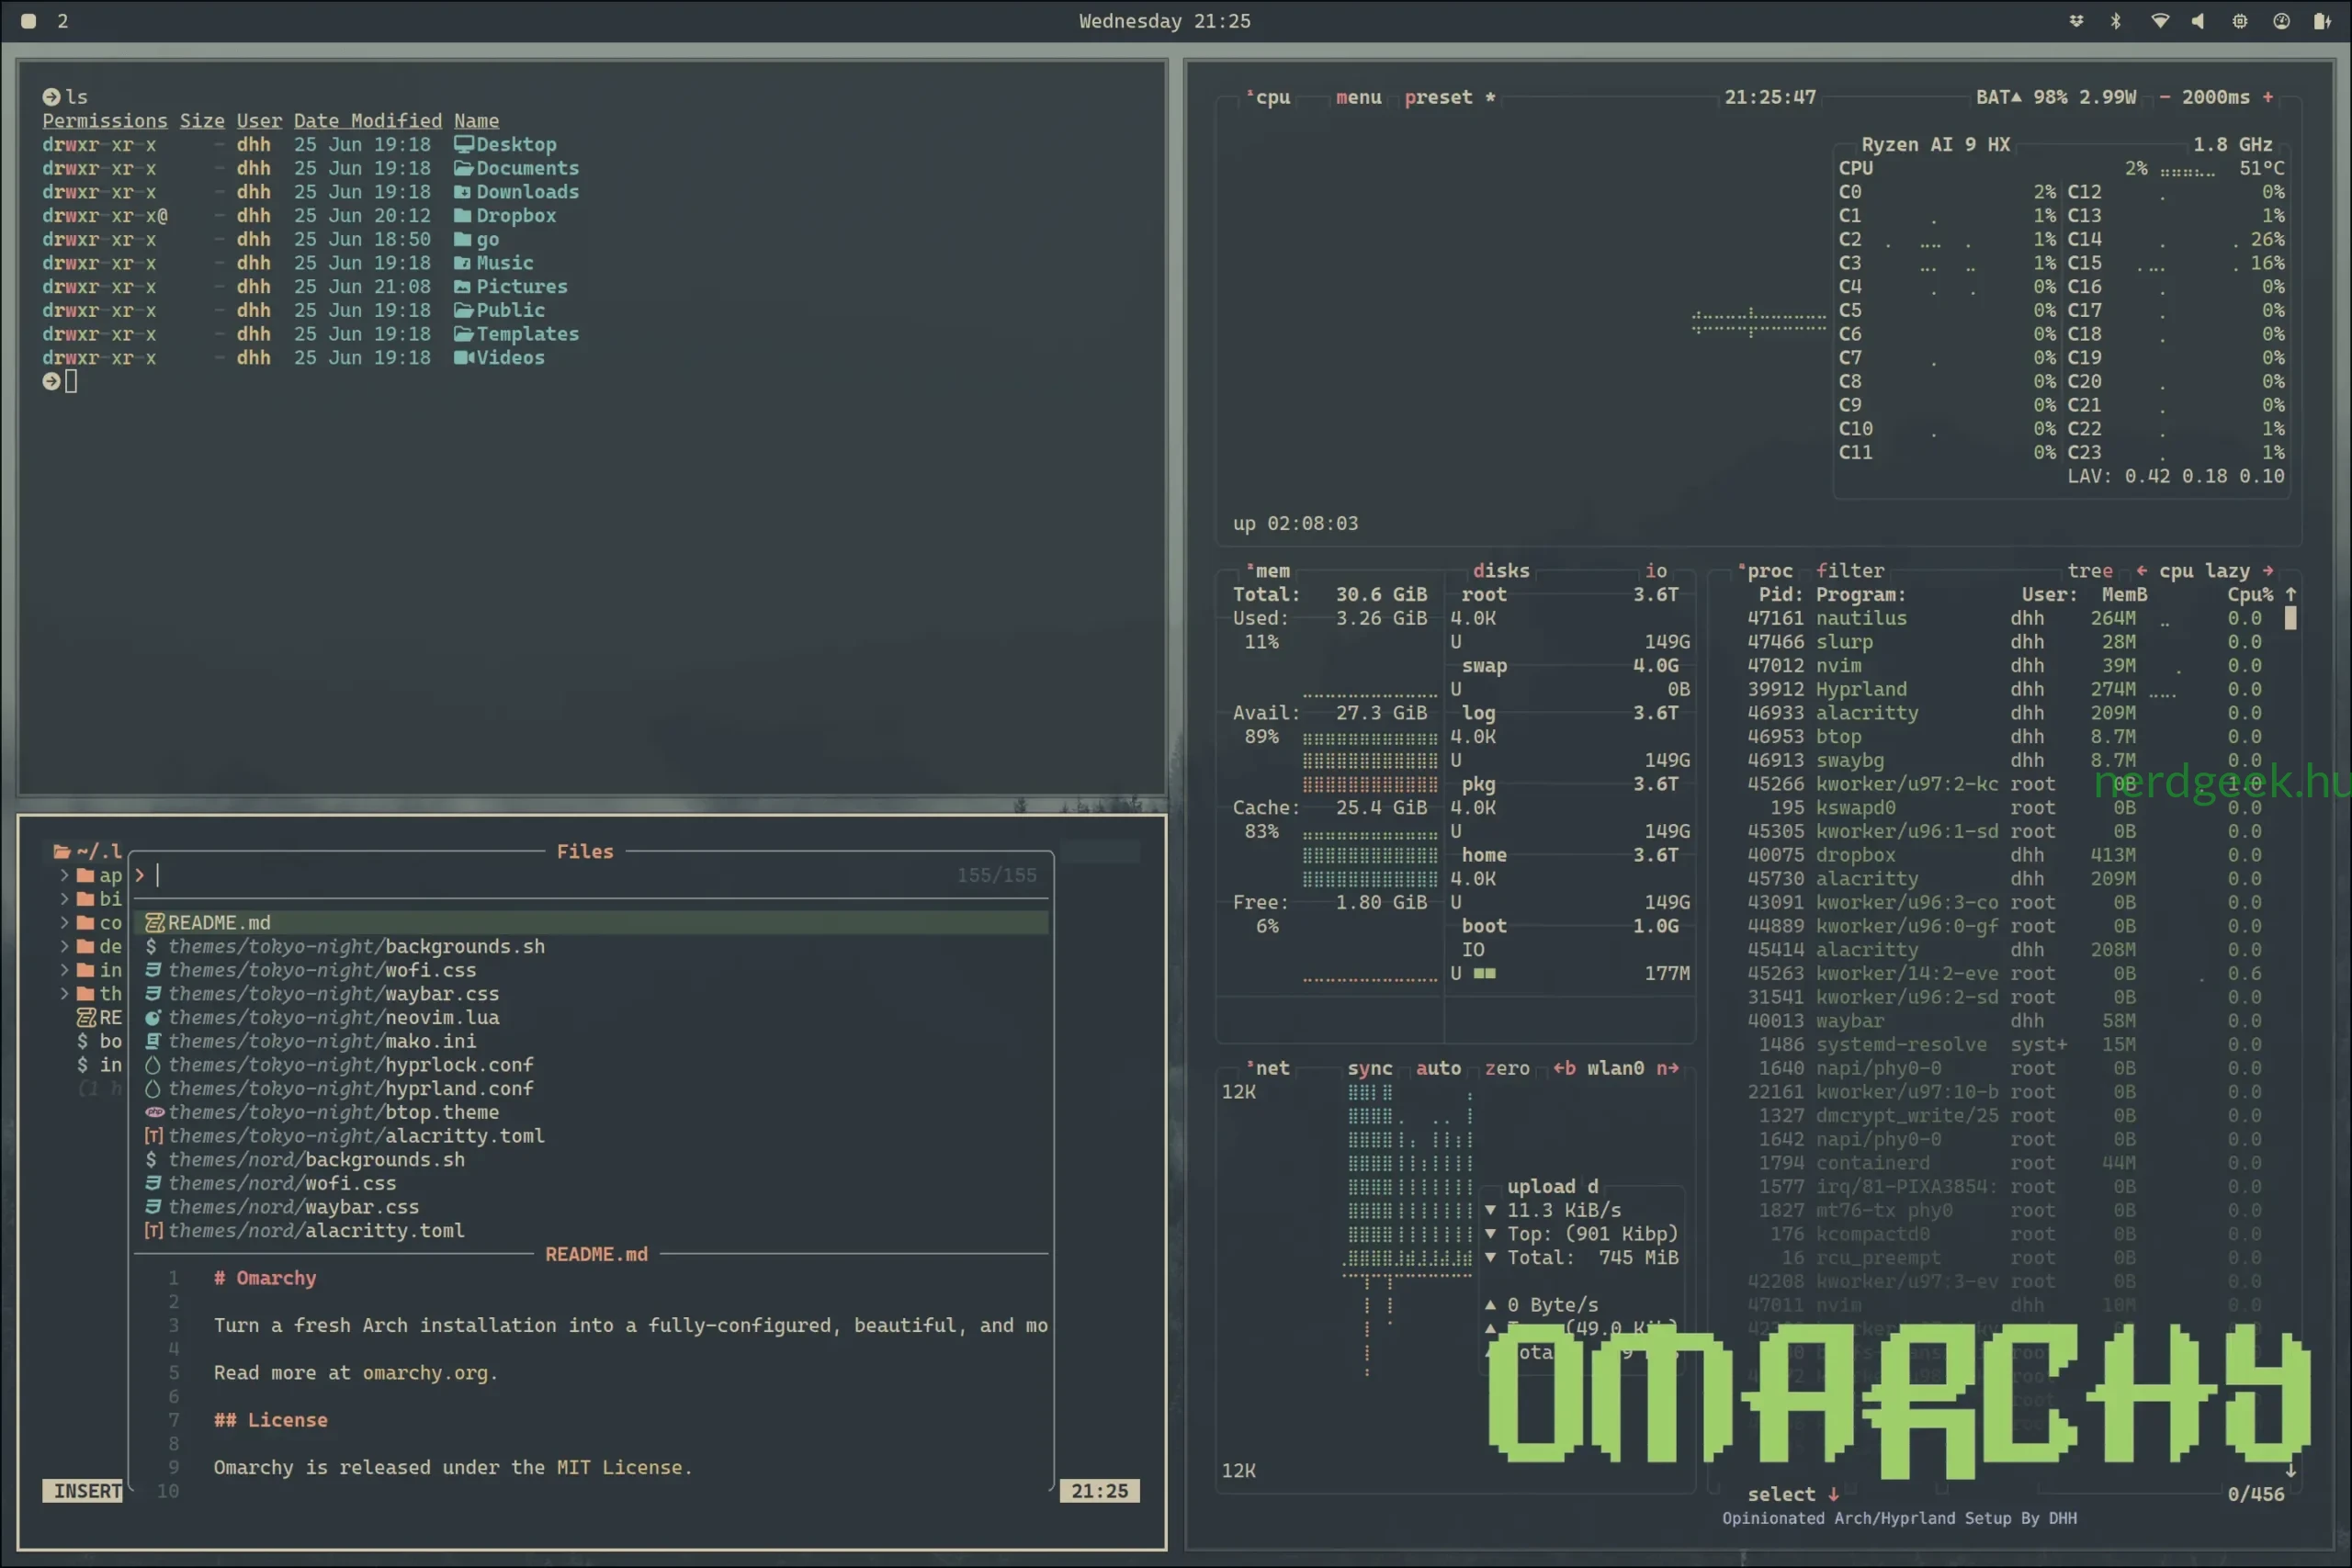Select README.md in the Files picker
Image resolution: width=2352 pixels, height=1568 pixels.
click(591, 923)
